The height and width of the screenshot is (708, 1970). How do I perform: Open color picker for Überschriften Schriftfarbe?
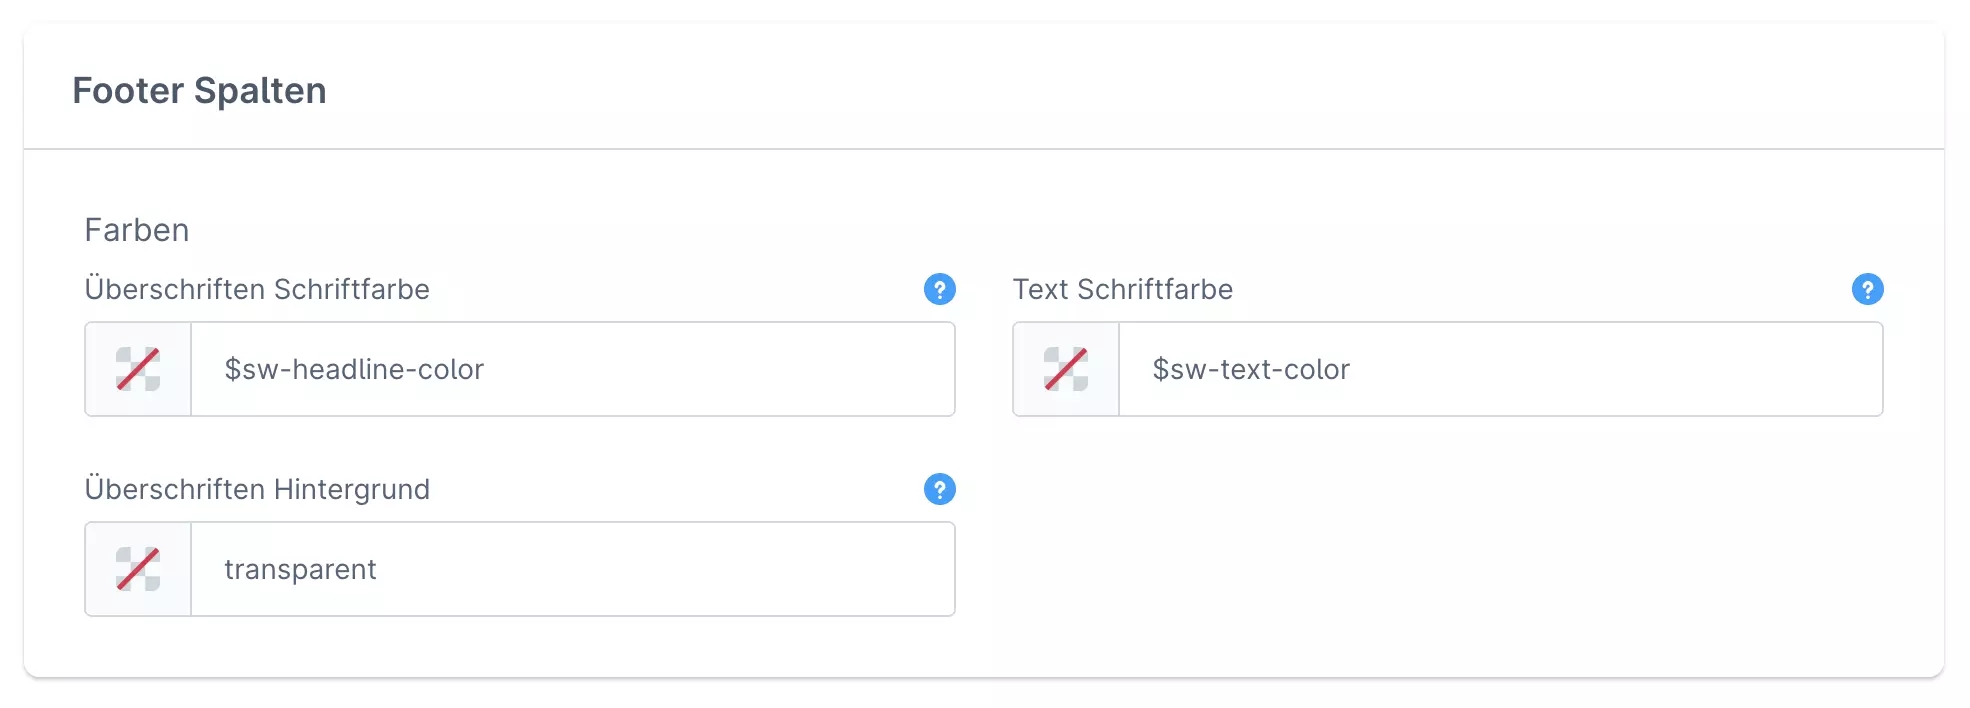[138, 369]
